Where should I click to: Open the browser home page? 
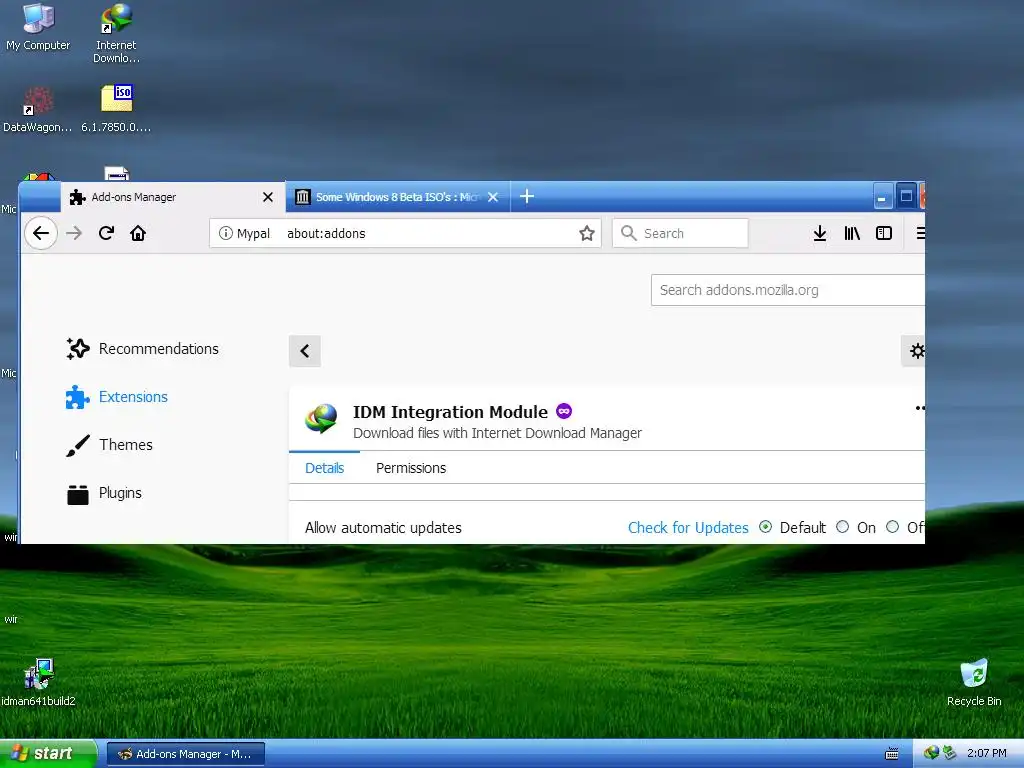tap(138, 233)
